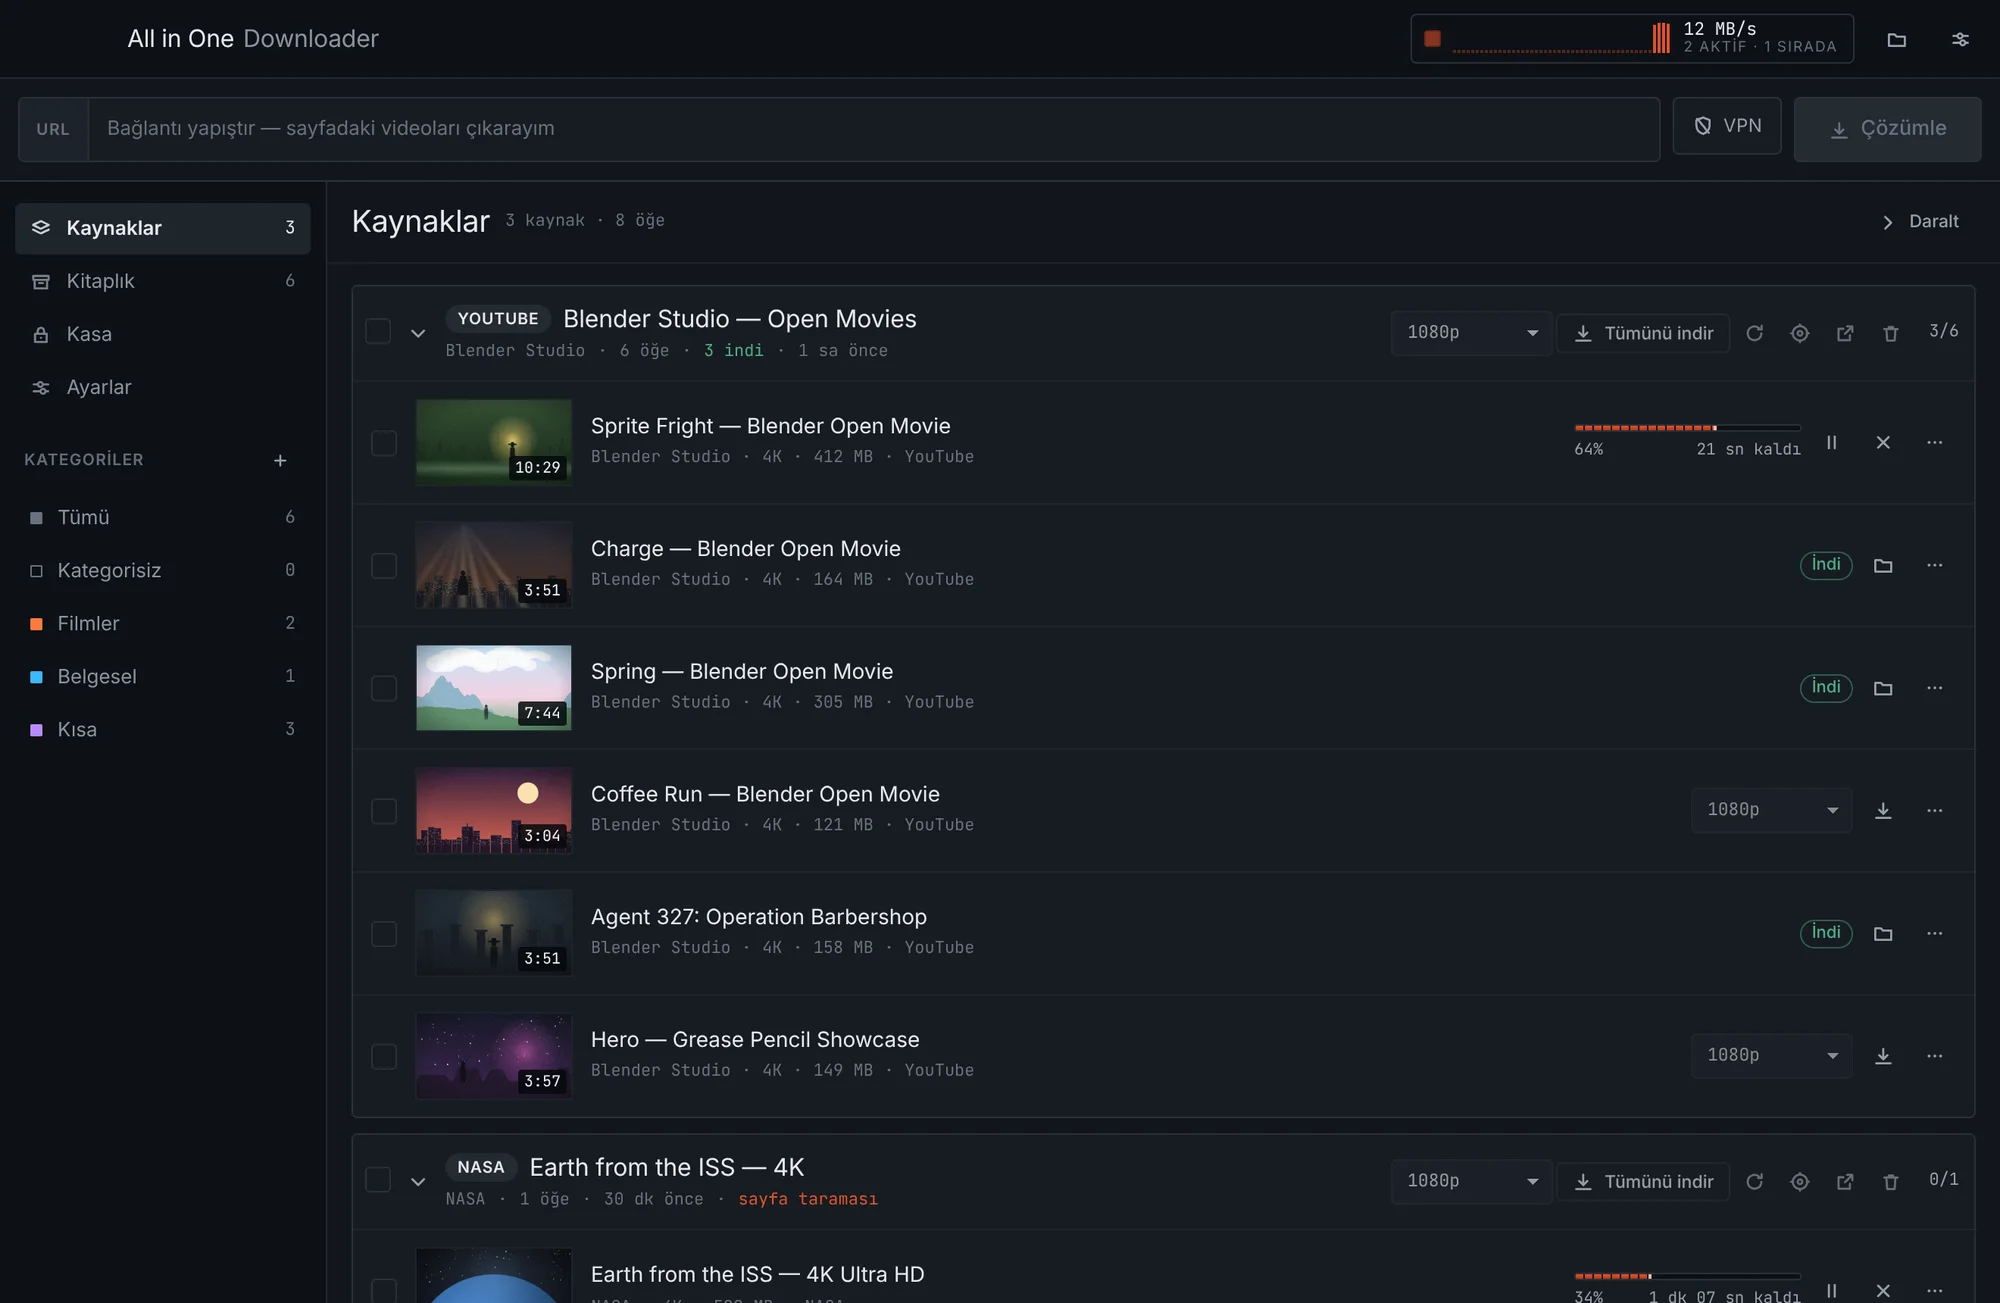The height and width of the screenshot is (1303, 2000).
Task: Open more options for Agent 327
Action: click(1935, 933)
